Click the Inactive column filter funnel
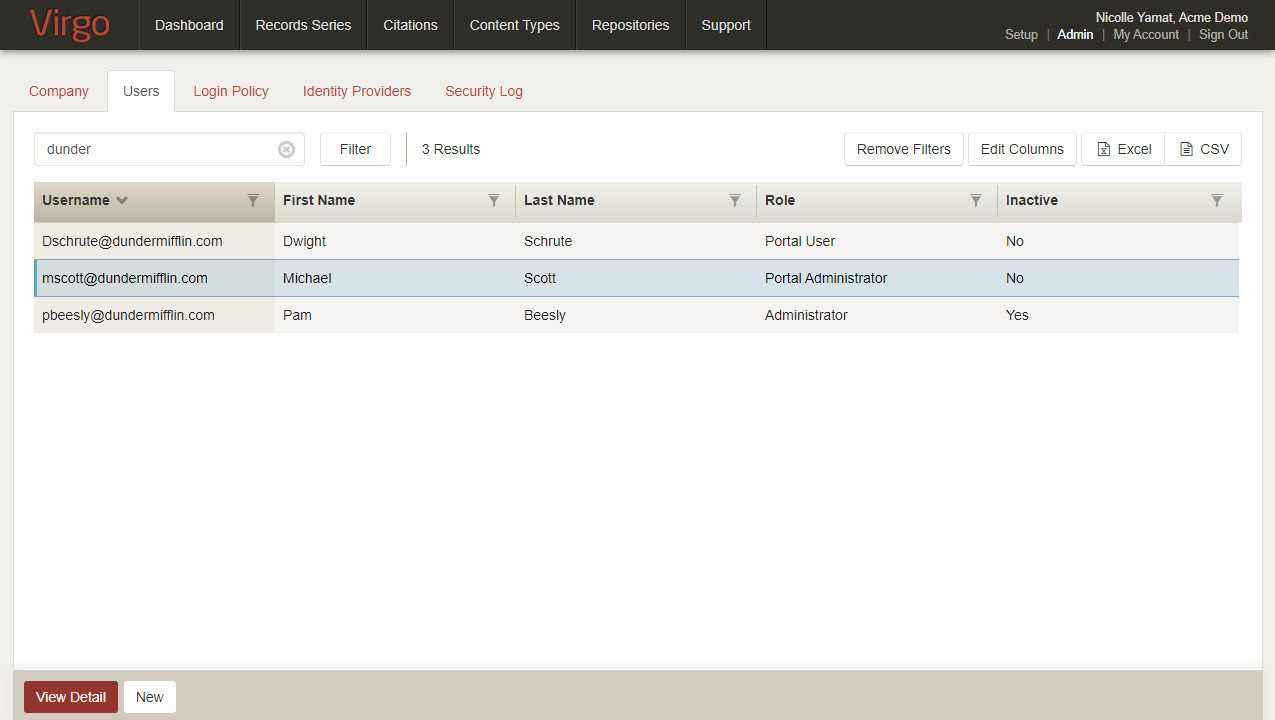The image size is (1275, 720). (x=1217, y=201)
